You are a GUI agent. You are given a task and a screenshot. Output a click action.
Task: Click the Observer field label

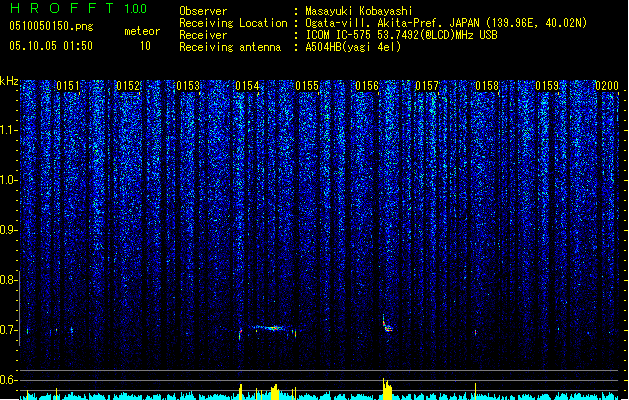[x=203, y=11]
